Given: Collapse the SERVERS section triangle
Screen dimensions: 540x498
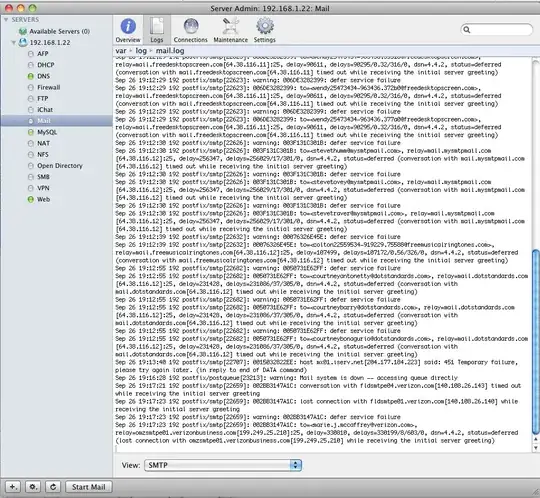Looking at the screenshot, I should point(6,20).
